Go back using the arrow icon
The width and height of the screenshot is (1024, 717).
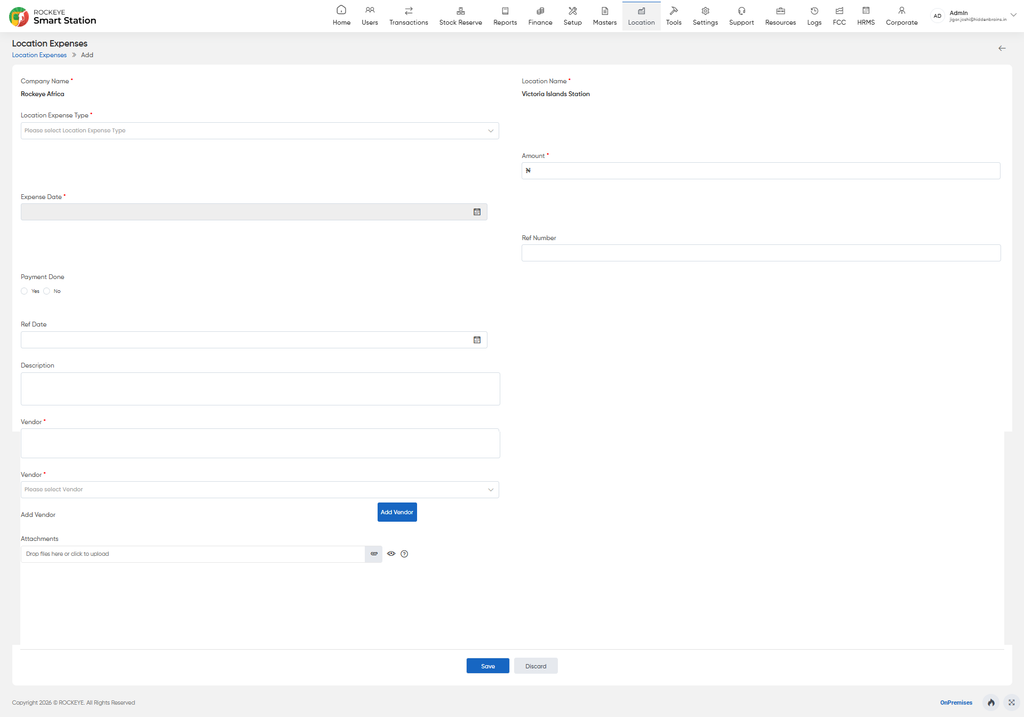[x=1002, y=48]
